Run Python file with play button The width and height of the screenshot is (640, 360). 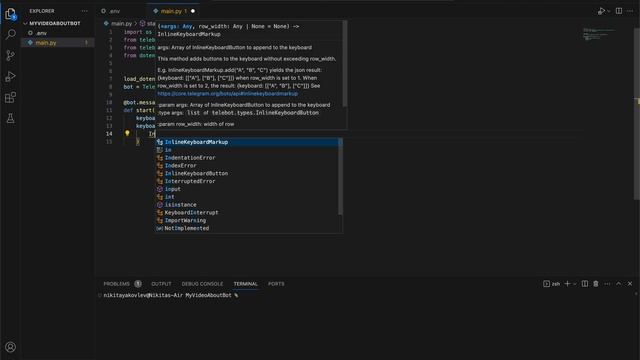[x=601, y=11]
